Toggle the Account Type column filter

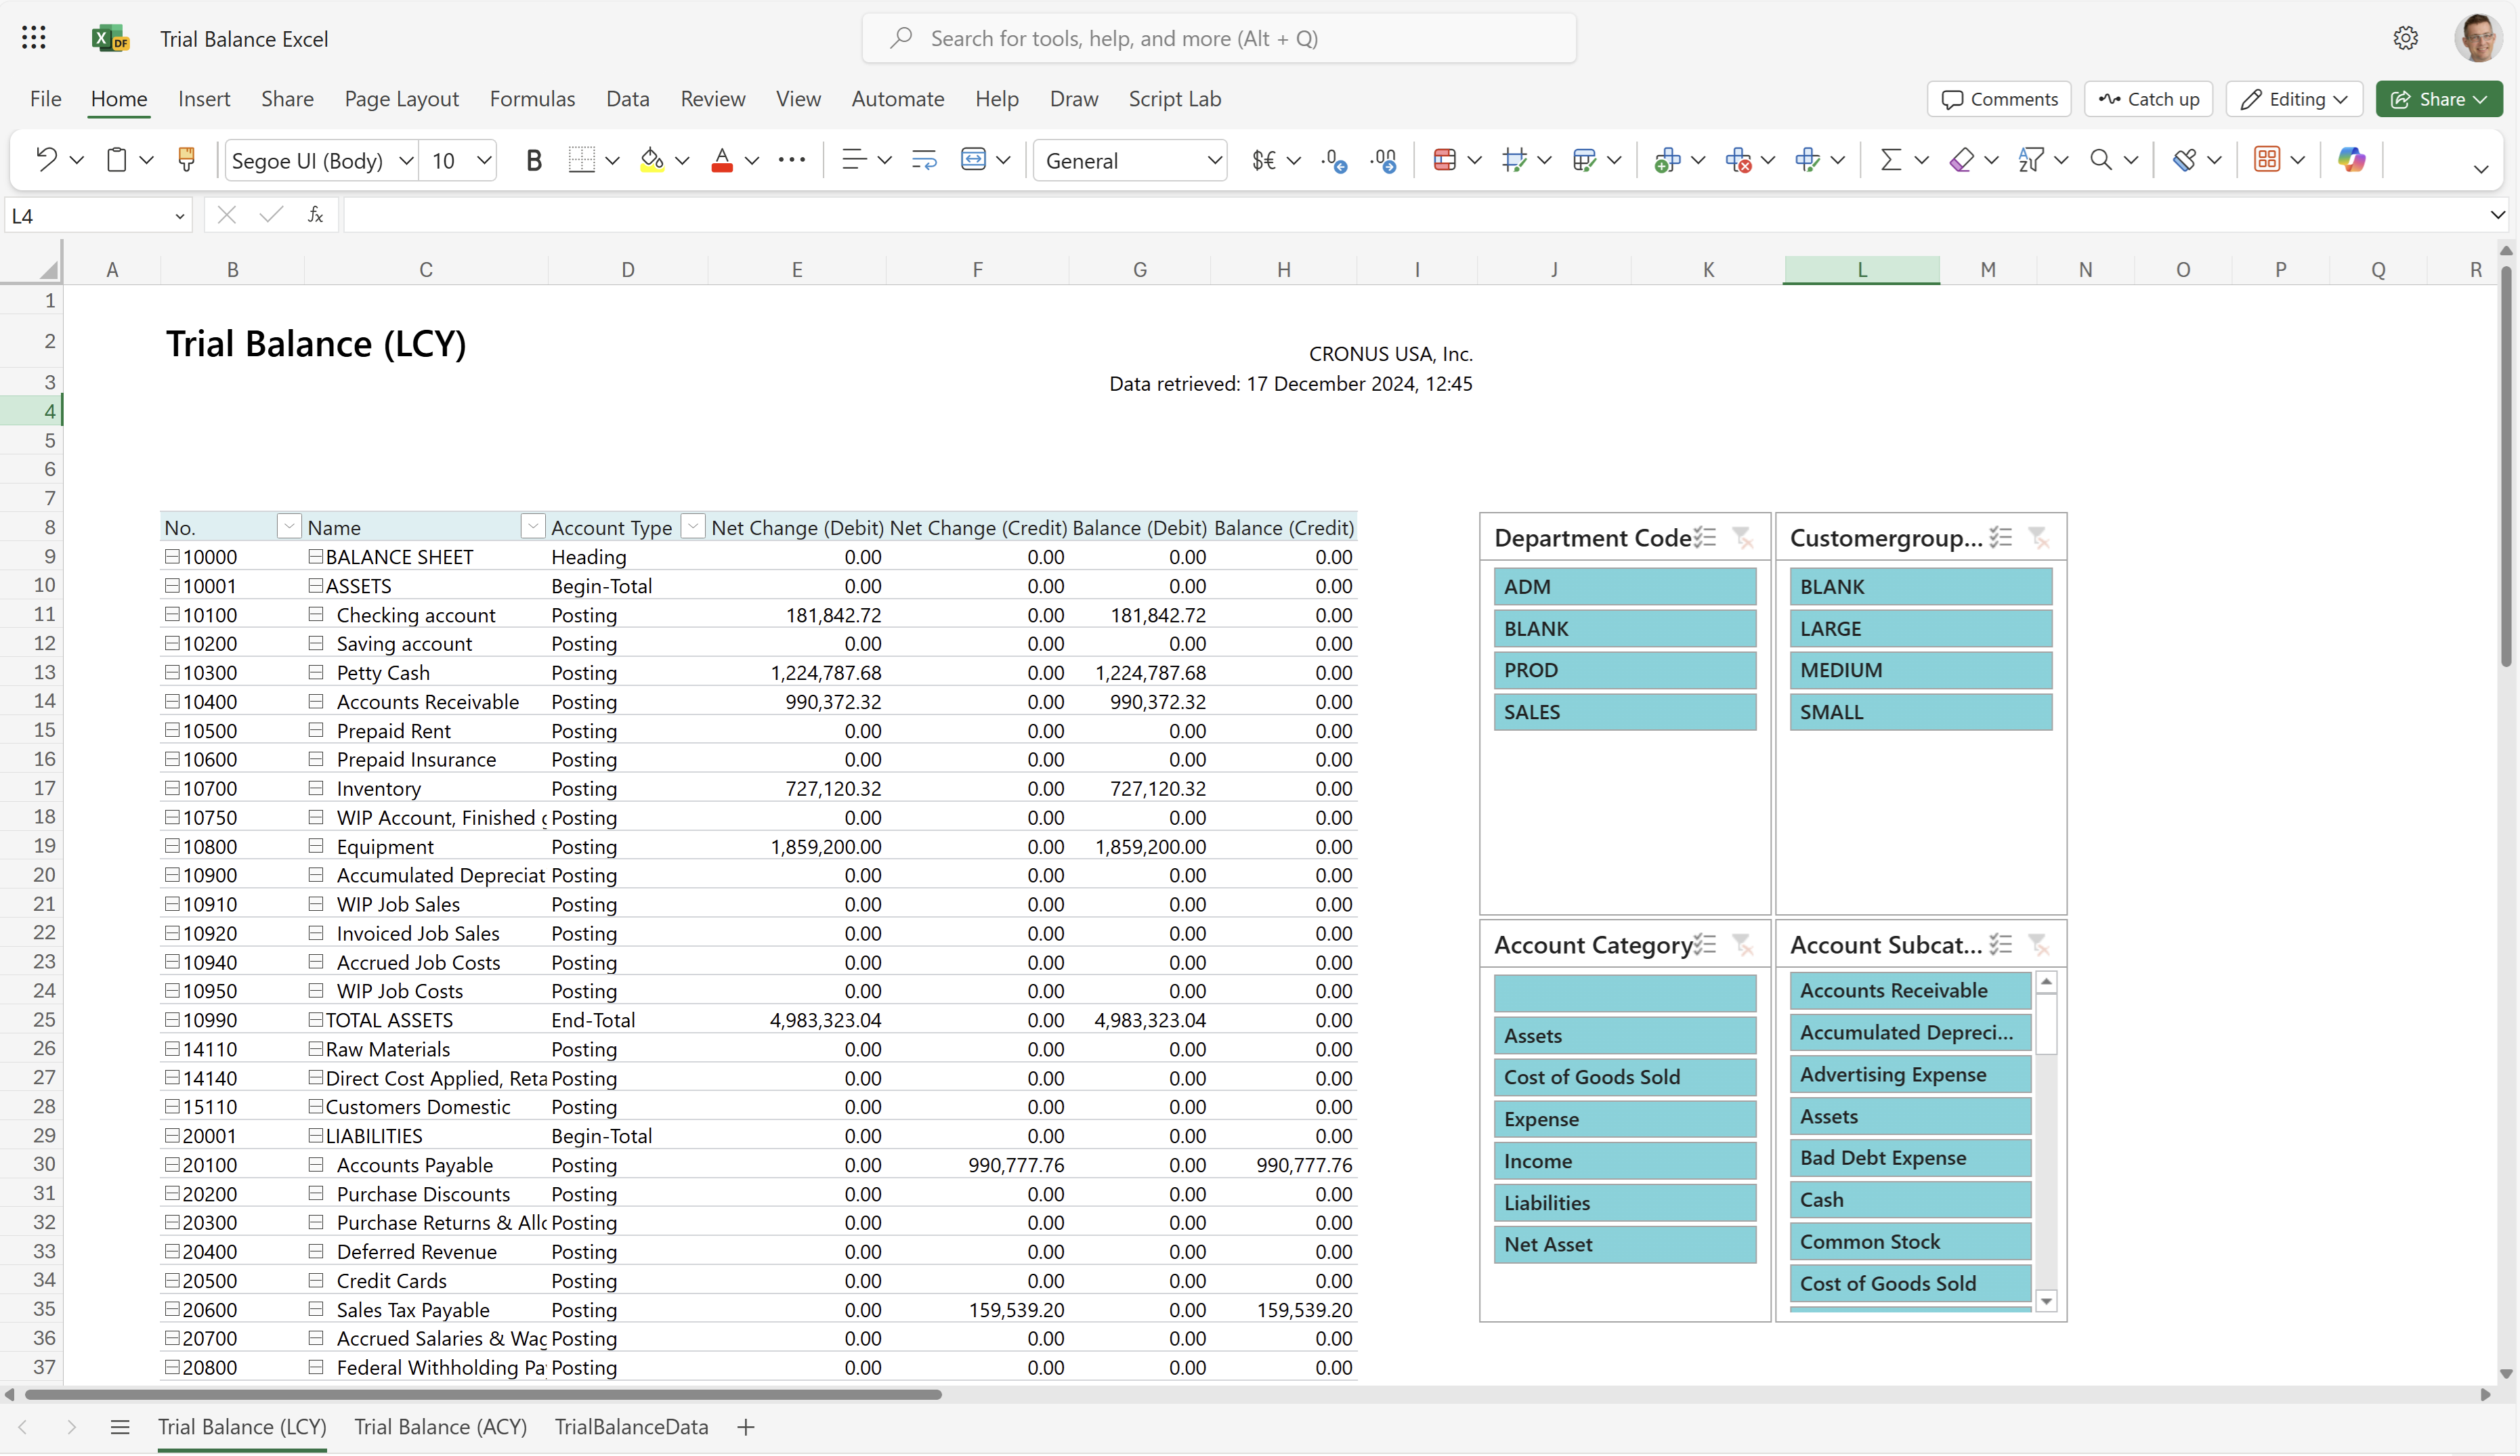[x=693, y=527]
